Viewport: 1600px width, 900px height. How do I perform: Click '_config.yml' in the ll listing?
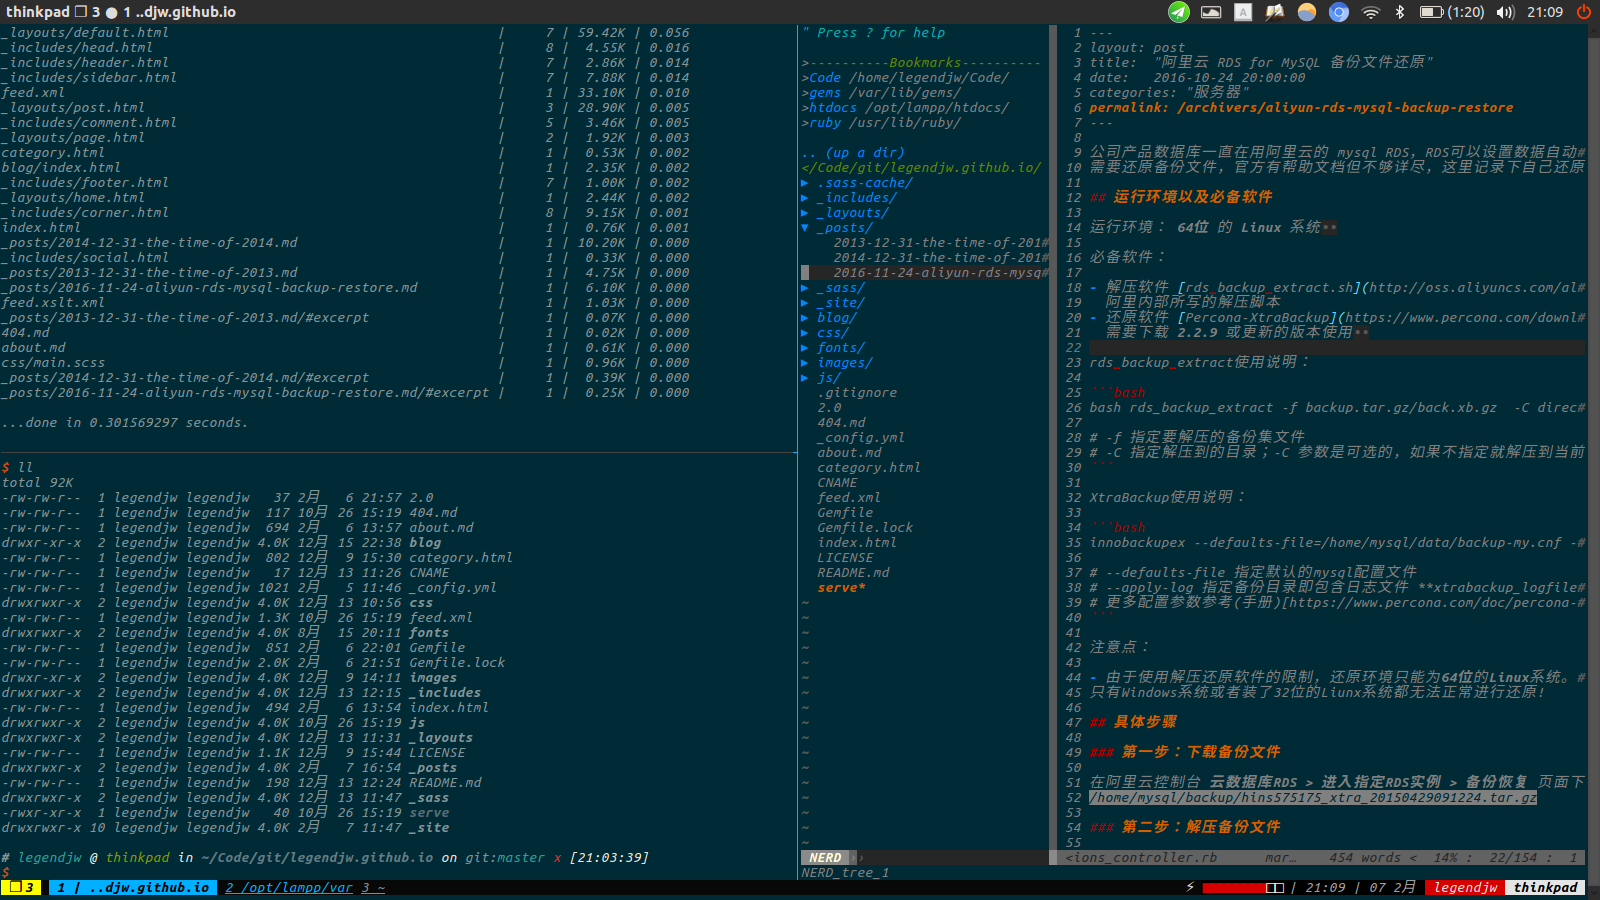pyautogui.click(x=453, y=588)
